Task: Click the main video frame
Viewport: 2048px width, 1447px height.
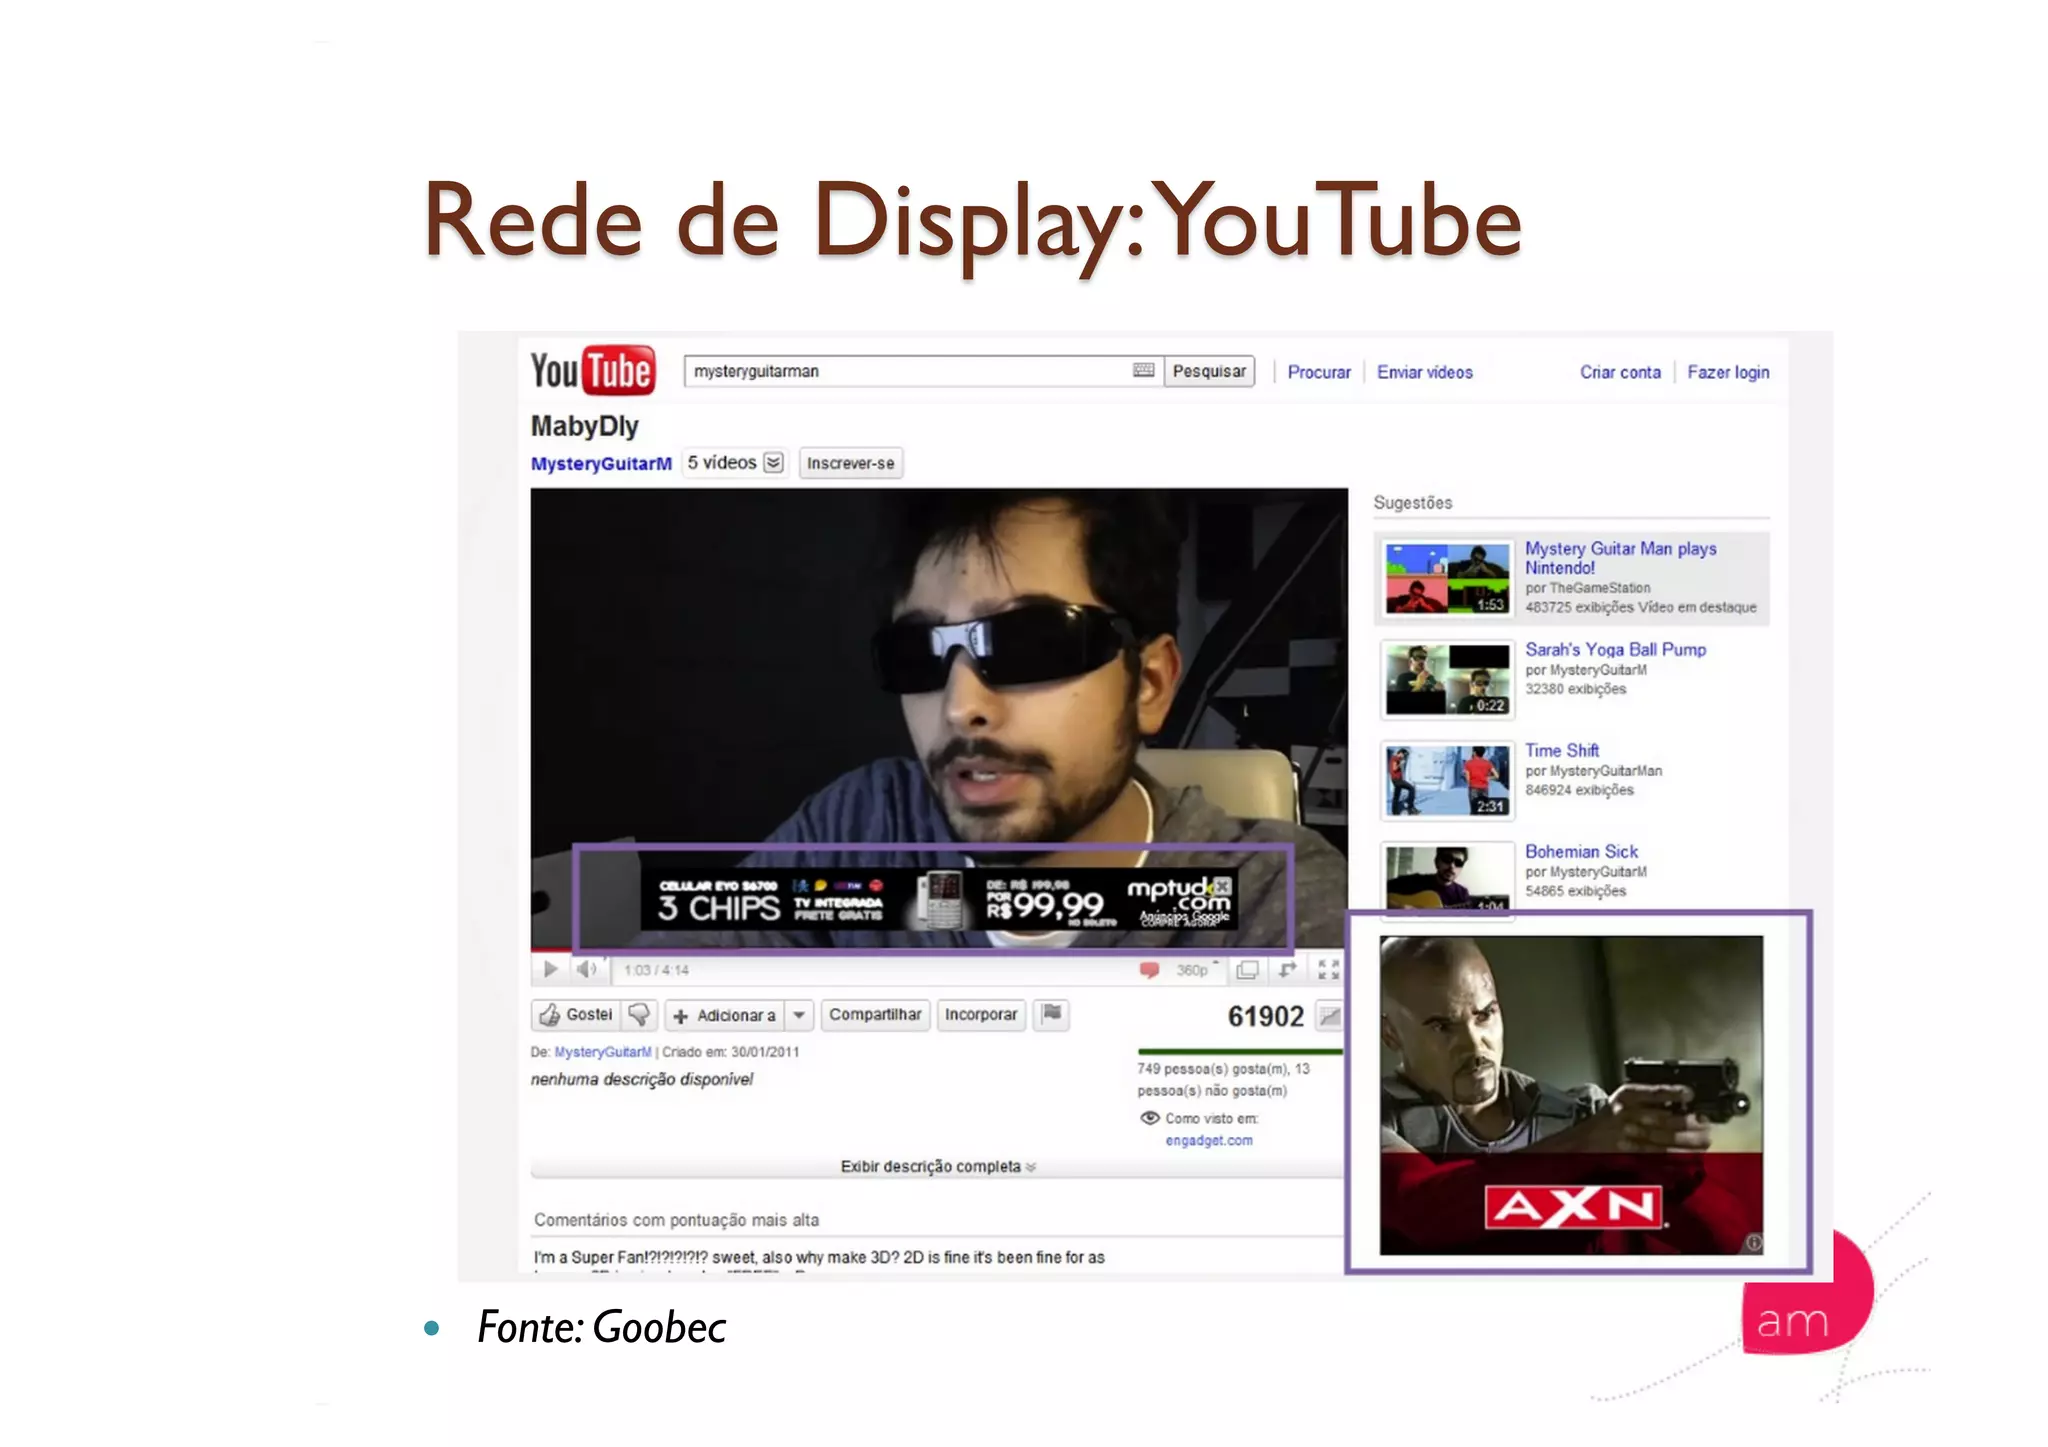Action: (x=939, y=718)
